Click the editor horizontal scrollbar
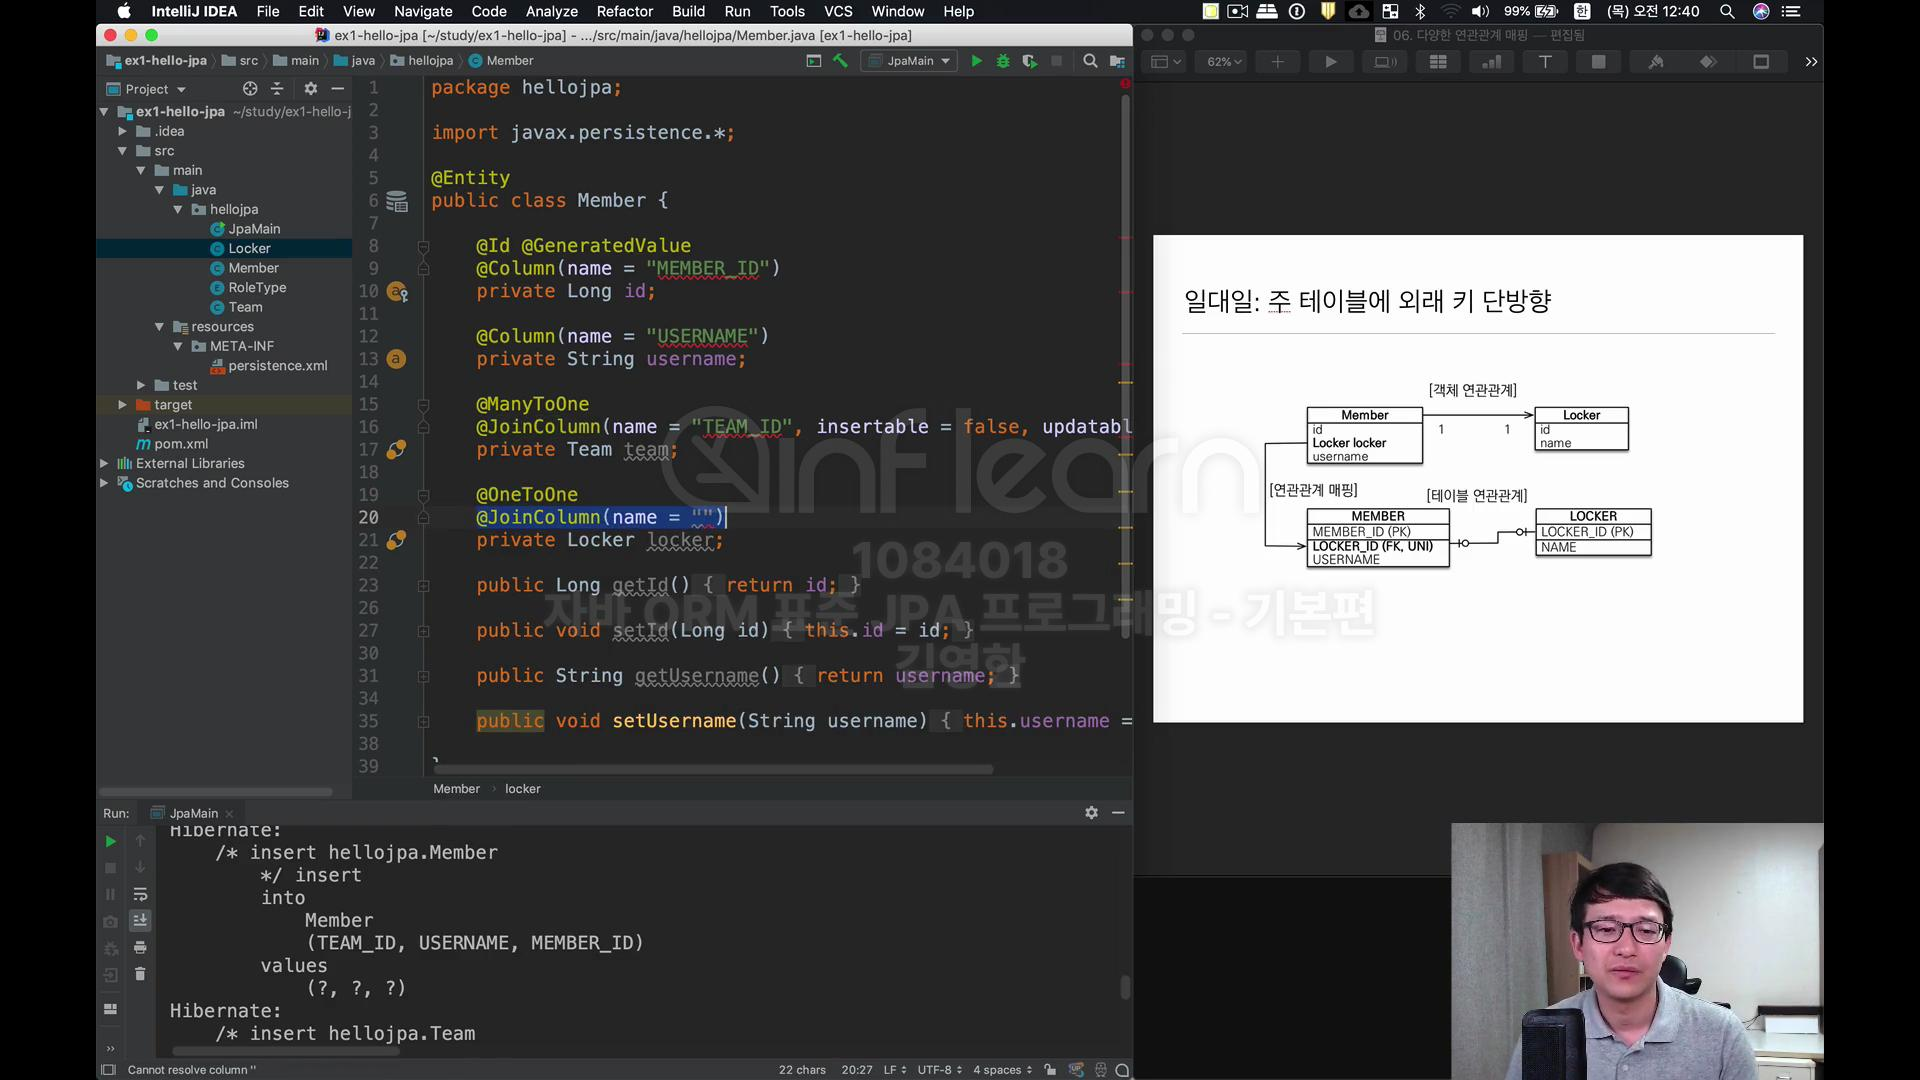Viewport: 1920px width, 1080px height. click(x=712, y=769)
